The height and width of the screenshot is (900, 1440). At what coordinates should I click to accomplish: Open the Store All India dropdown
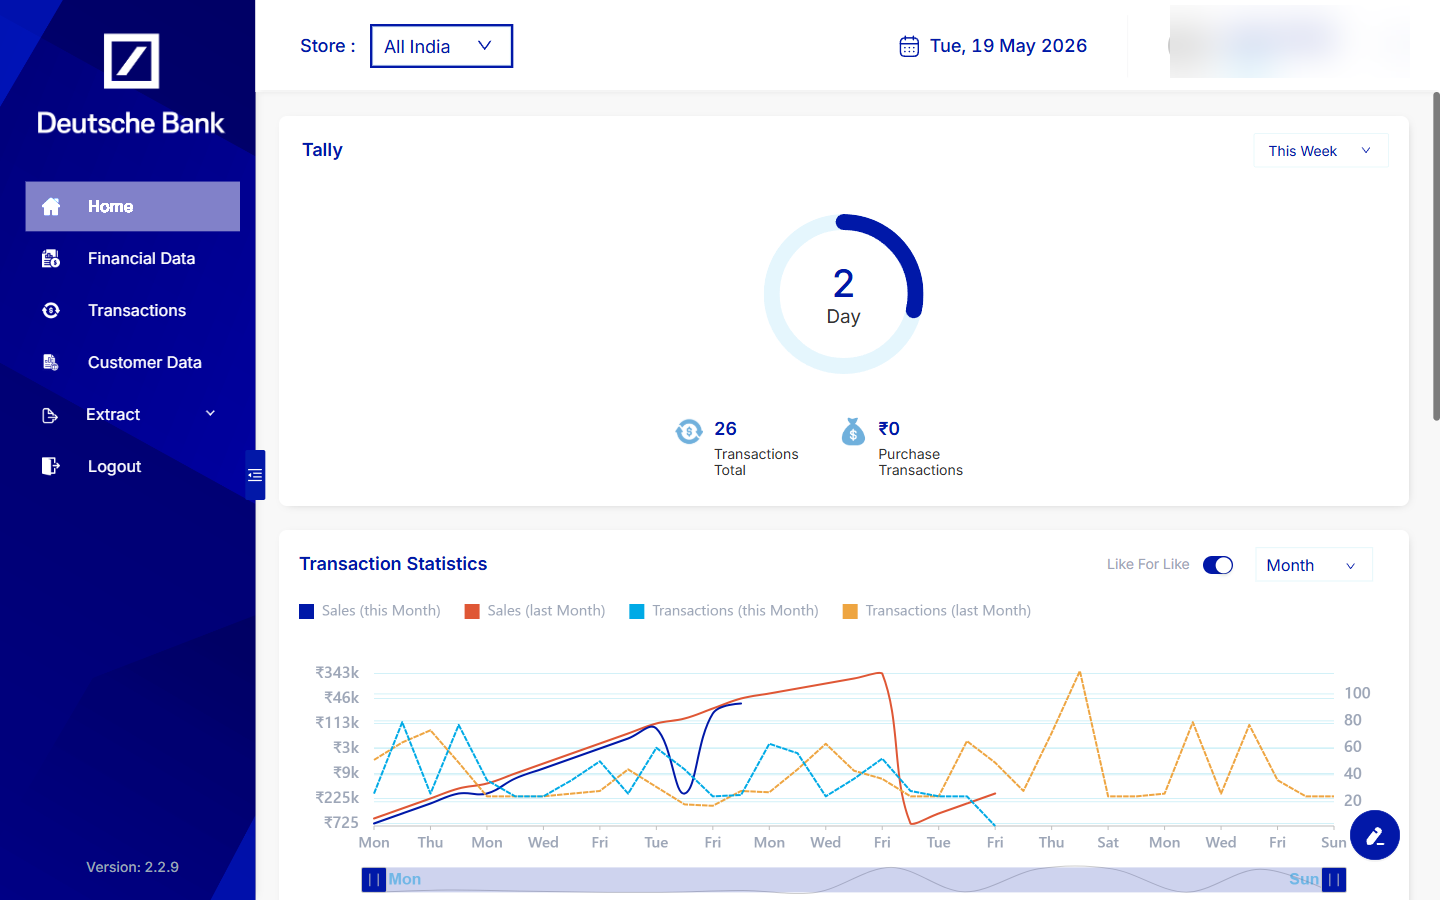point(441,46)
